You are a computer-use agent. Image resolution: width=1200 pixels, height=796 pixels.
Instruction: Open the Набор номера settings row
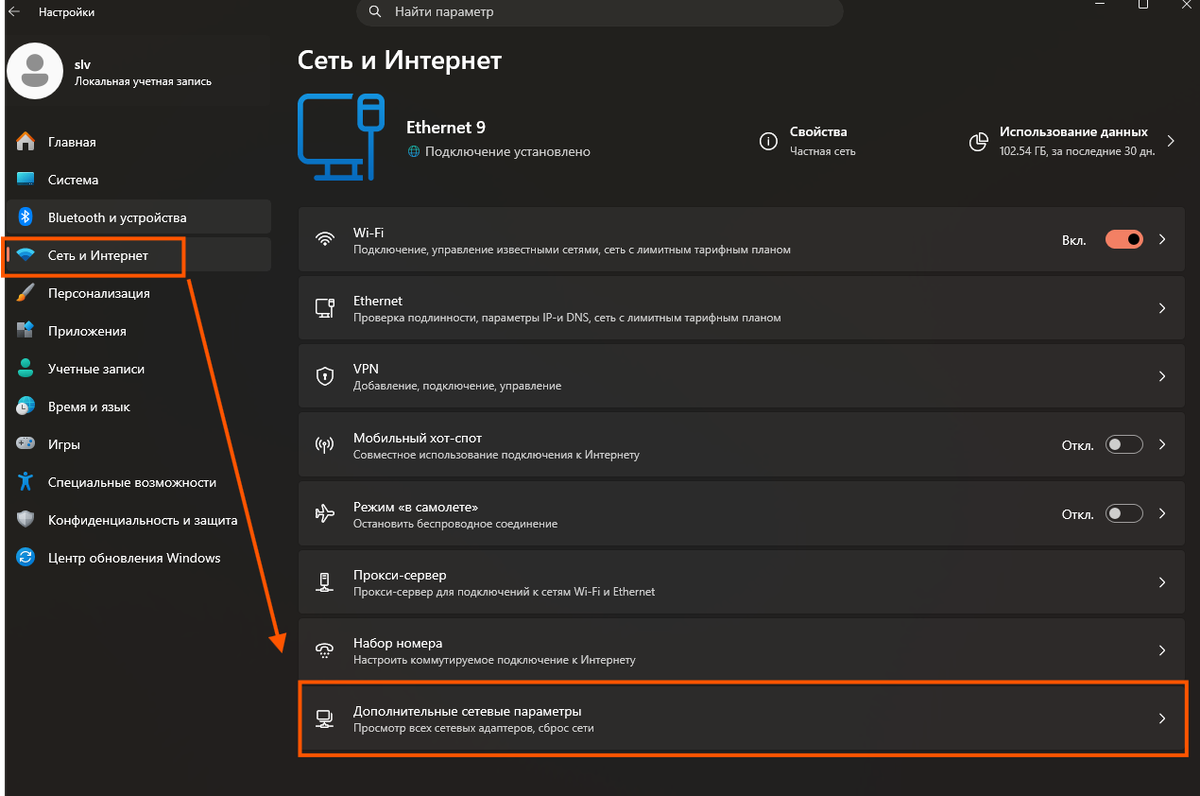[743, 650]
